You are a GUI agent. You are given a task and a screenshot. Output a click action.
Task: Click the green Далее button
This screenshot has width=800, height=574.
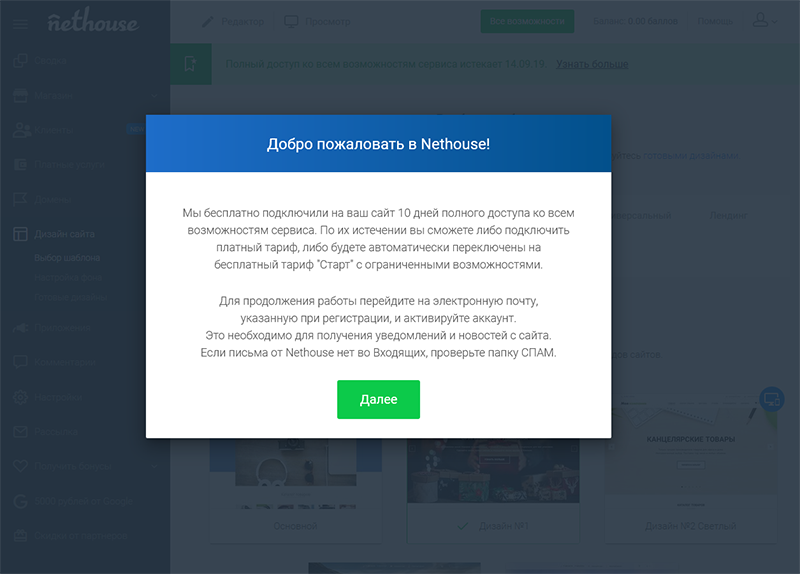(x=378, y=399)
